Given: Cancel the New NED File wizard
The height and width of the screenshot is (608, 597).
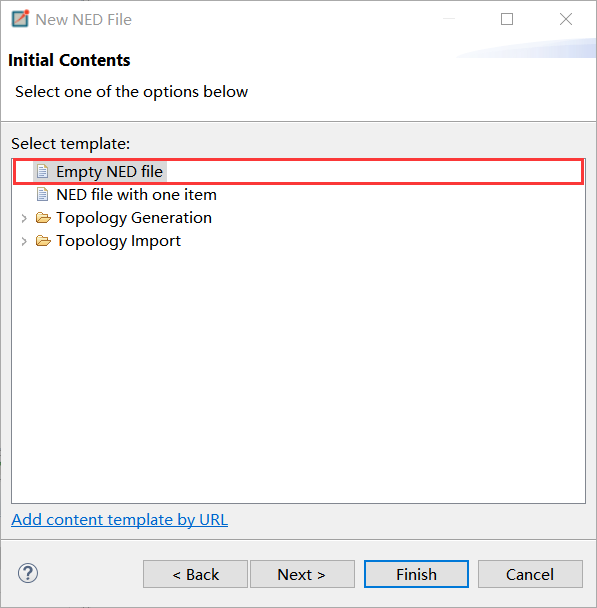Looking at the screenshot, I should click(x=530, y=574).
